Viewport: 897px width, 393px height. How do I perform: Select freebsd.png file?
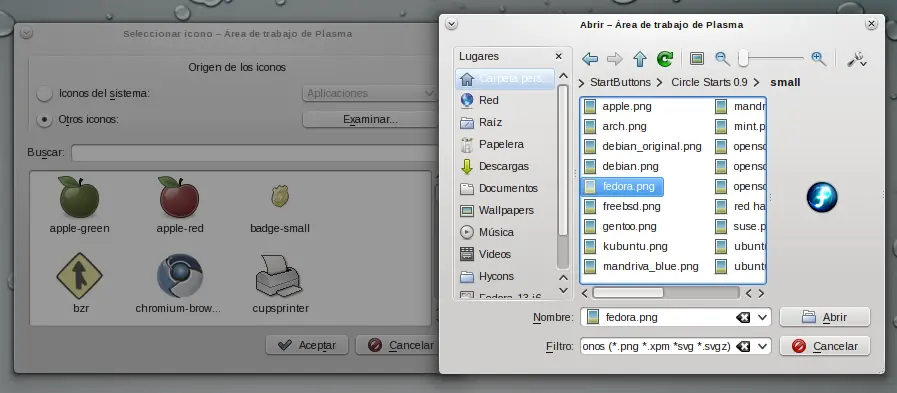623,207
